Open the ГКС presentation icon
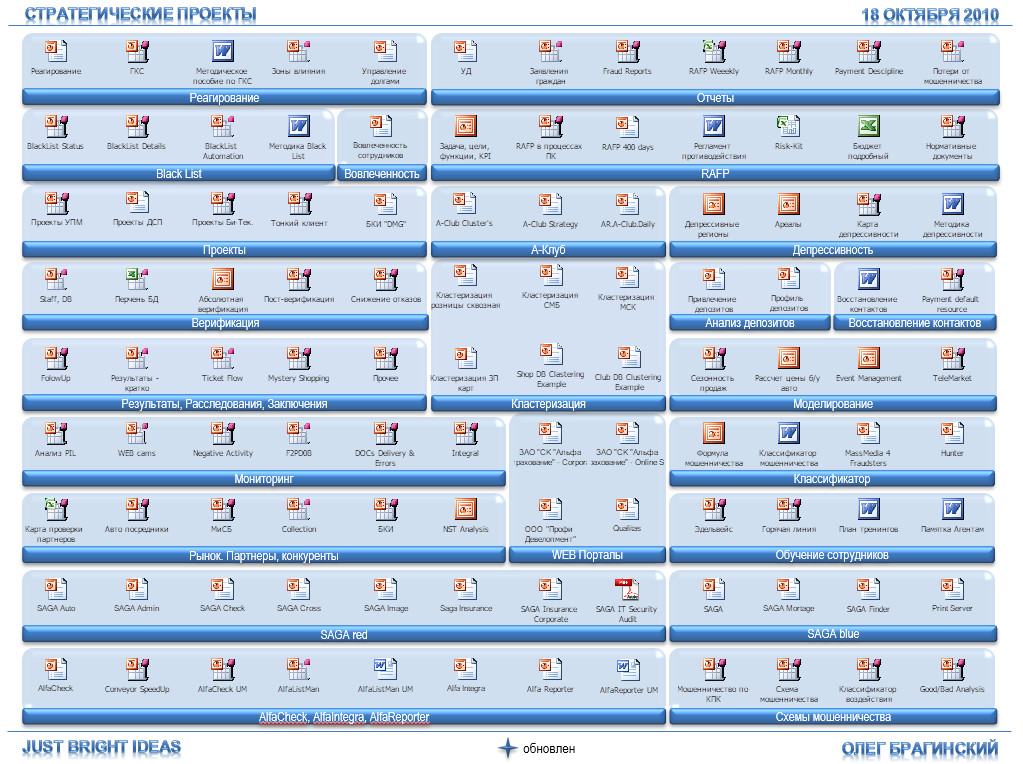This screenshot has height=764, width=1023. (137, 51)
